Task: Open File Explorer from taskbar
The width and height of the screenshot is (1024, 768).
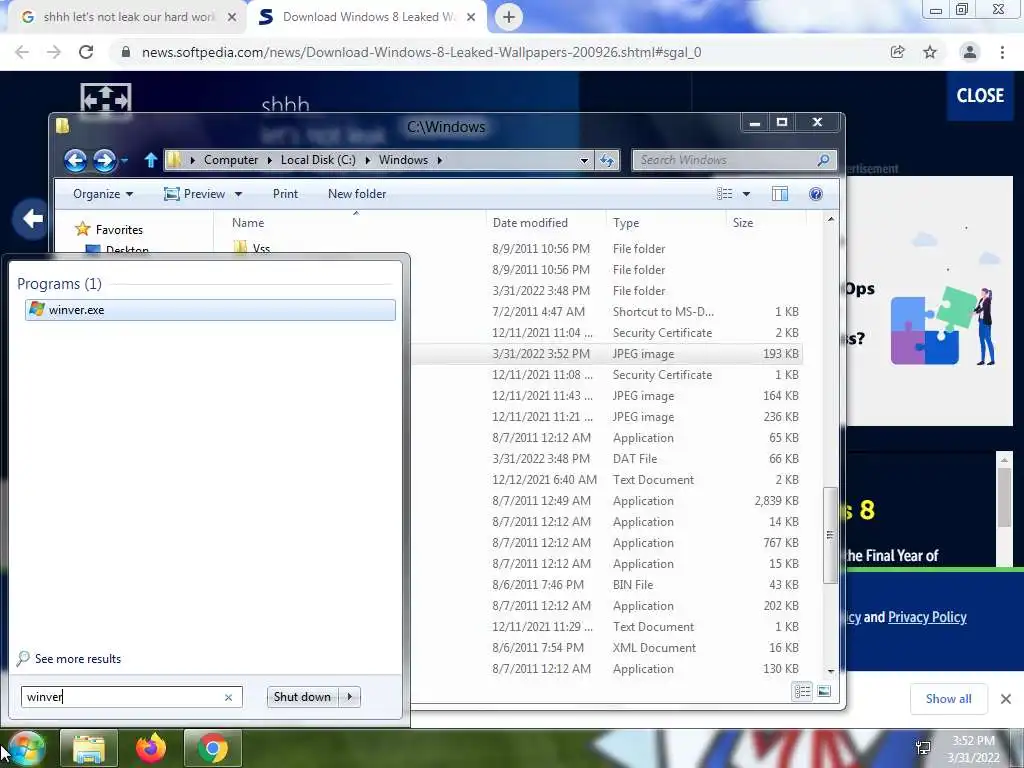Action: click(89, 748)
